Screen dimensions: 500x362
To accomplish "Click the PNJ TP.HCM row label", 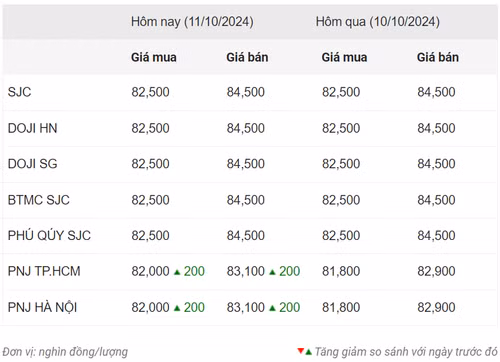I will click(44, 271).
